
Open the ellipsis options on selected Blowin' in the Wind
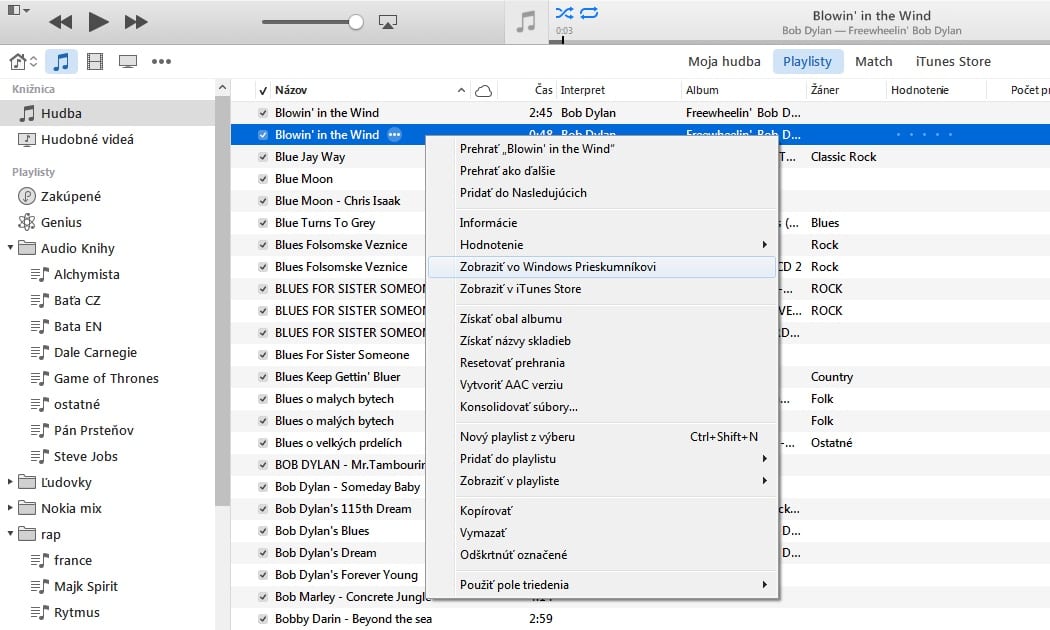pos(394,135)
